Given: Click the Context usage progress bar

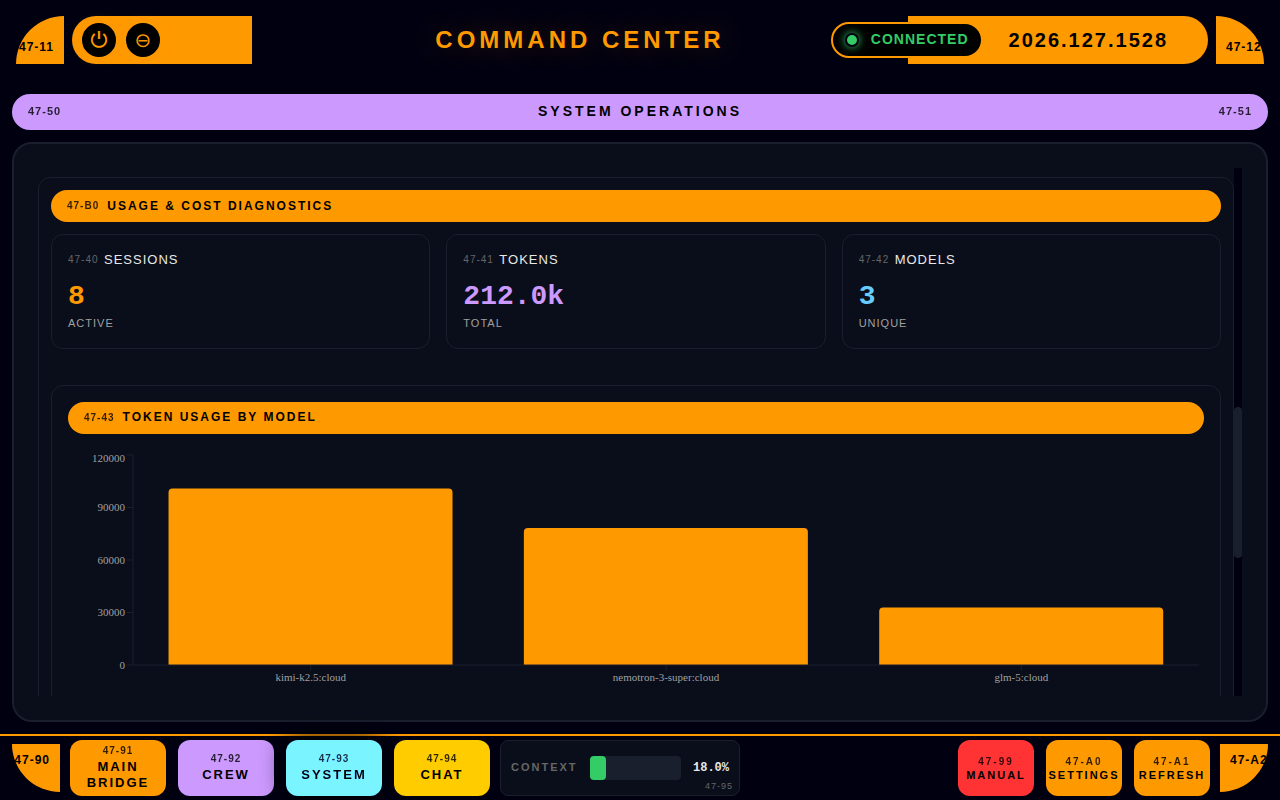Looking at the screenshot, I should (x=635, y=768).
